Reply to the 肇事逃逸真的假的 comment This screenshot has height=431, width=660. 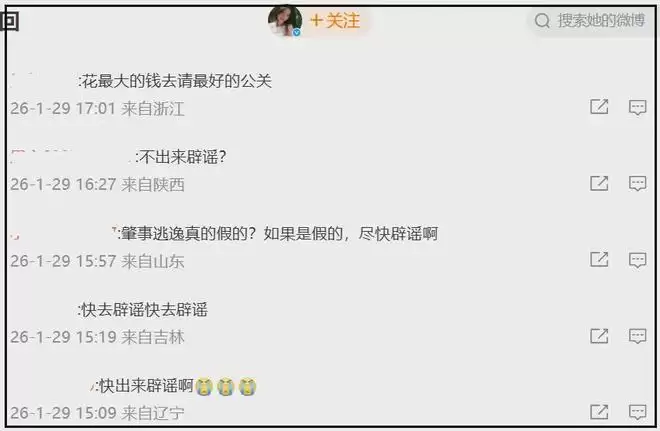[x=637, y=260]
